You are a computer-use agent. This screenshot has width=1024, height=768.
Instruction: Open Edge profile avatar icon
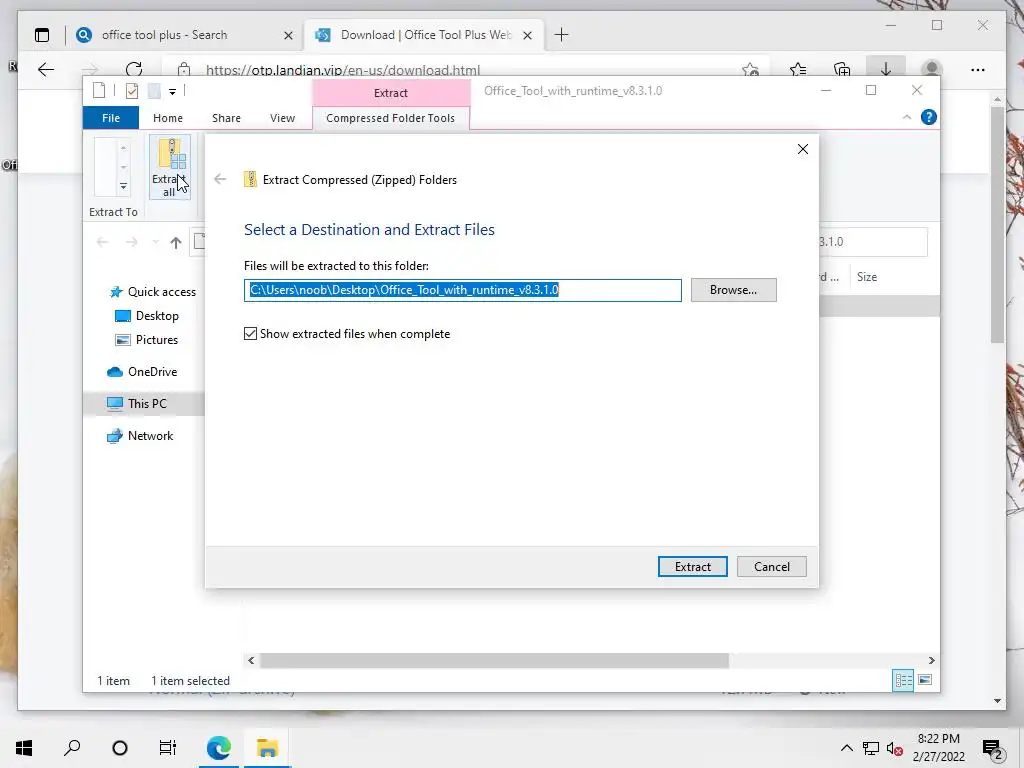tap(932, 69)
